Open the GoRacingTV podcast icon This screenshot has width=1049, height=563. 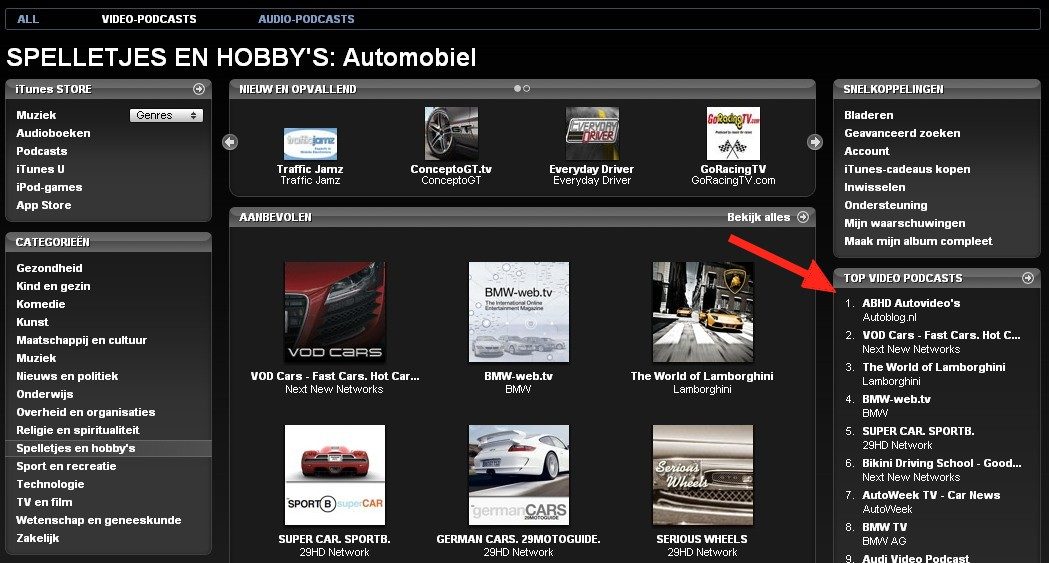[x=733, y=133]
